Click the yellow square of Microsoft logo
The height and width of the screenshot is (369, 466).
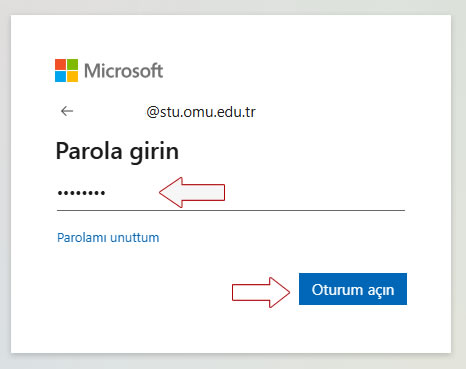coord(72,76)
